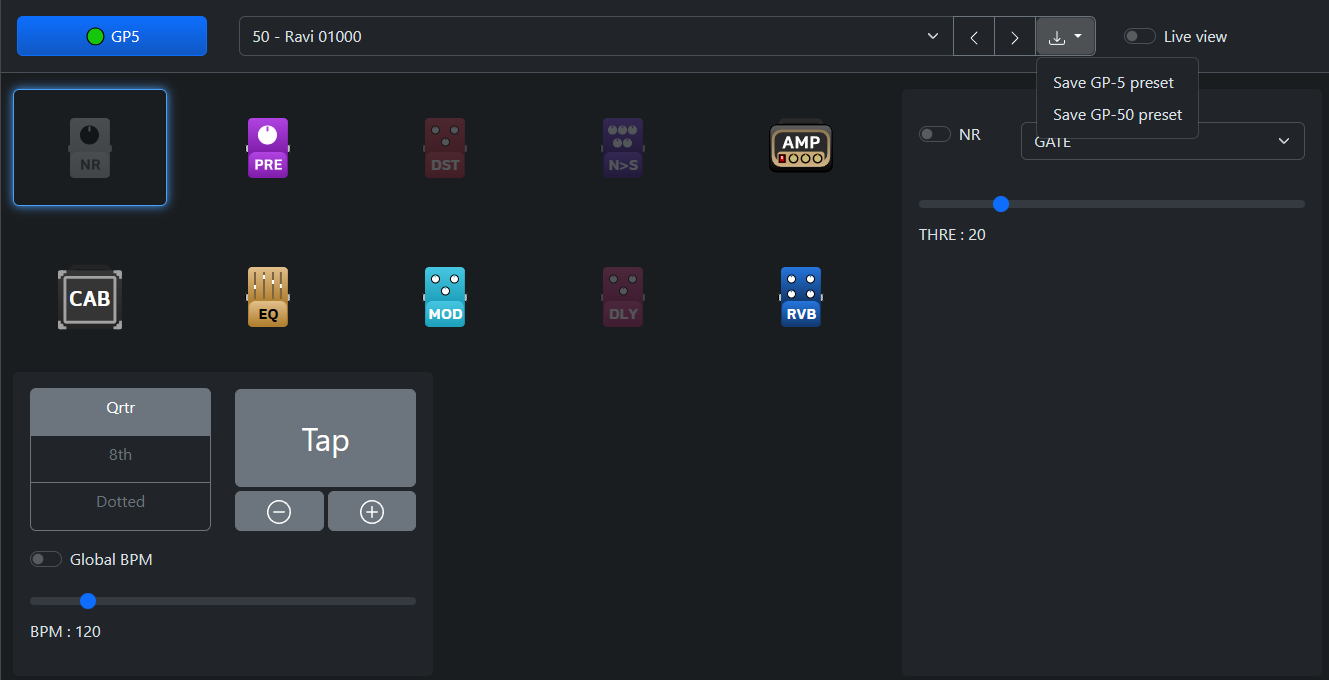This screenshot has width=1329, height=680.
Task: Expand the GATE type dropdown
Action: point(1162,142)
